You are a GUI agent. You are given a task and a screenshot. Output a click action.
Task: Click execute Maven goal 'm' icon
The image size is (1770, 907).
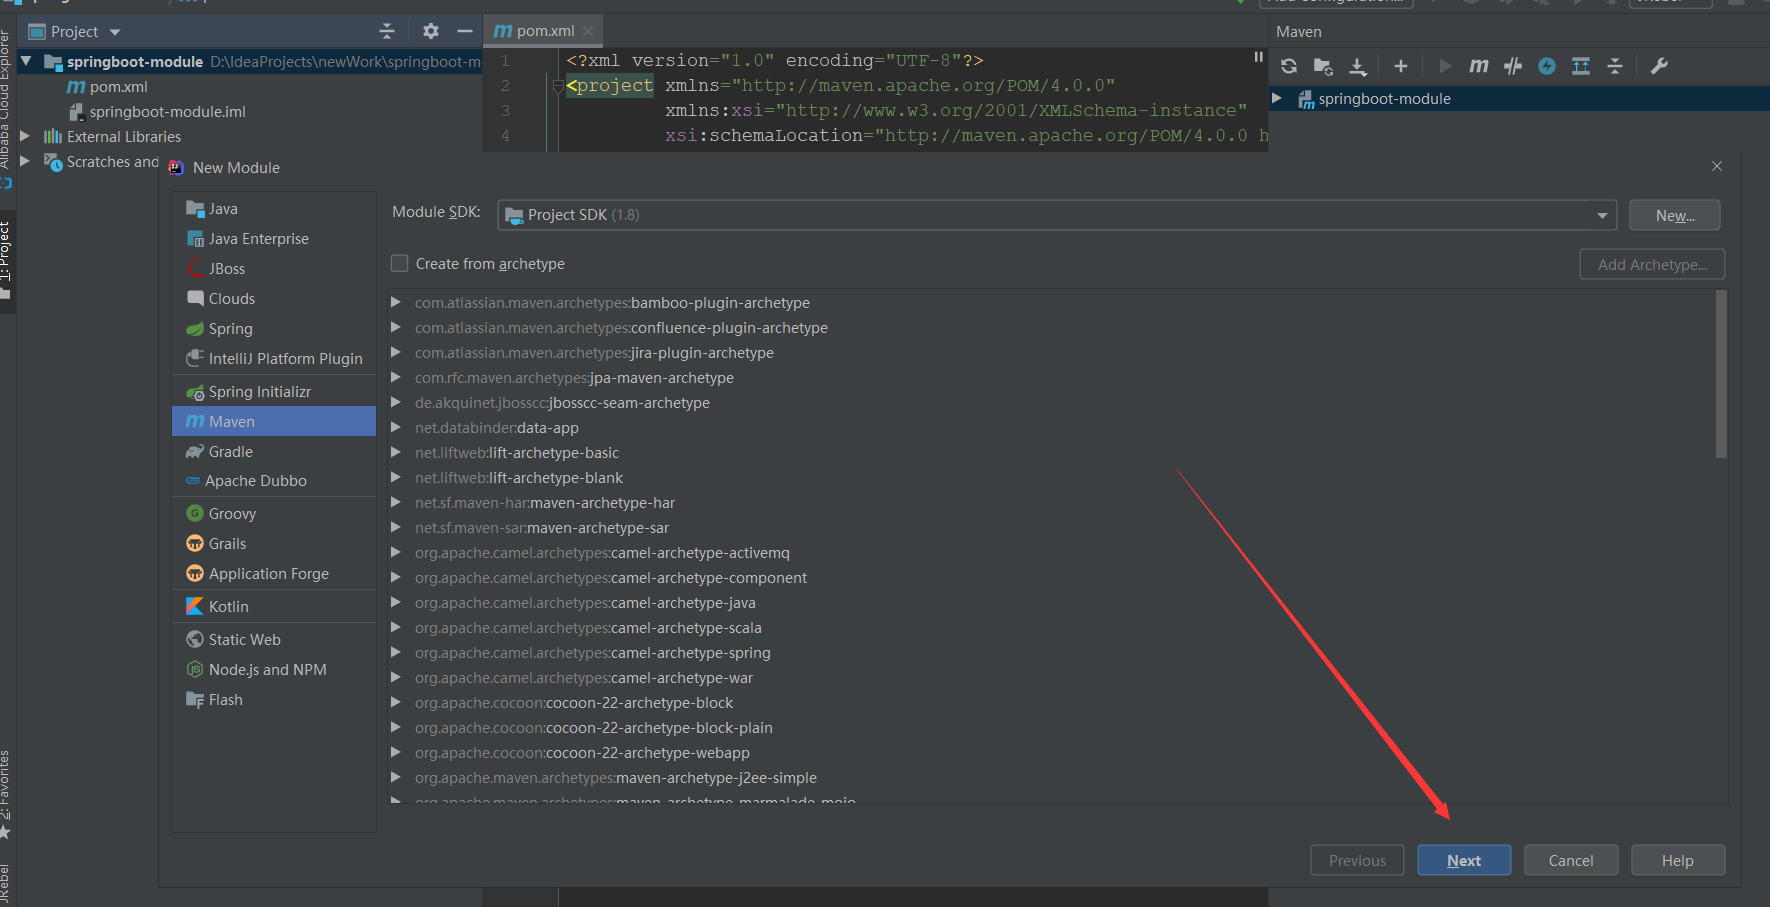point(1479,66)
